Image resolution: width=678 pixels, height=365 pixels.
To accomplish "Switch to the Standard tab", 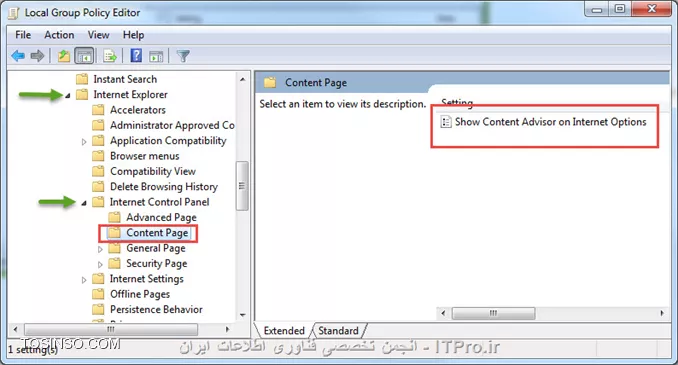I will pos(339,331).
